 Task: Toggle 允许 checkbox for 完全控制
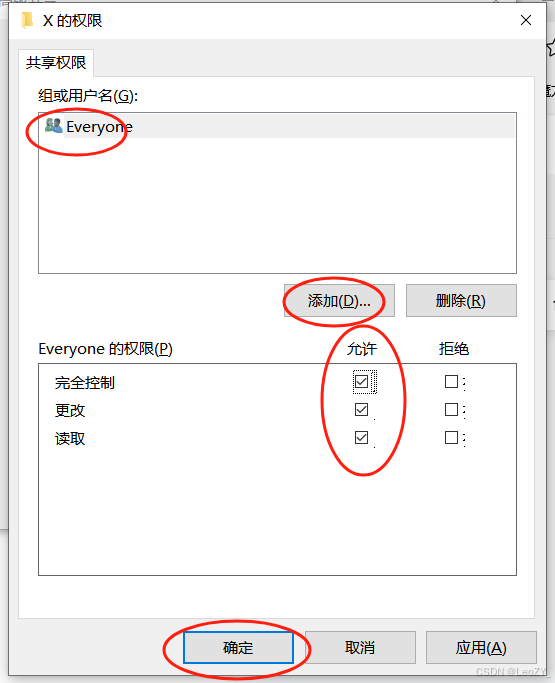click(x=361, y=382)
